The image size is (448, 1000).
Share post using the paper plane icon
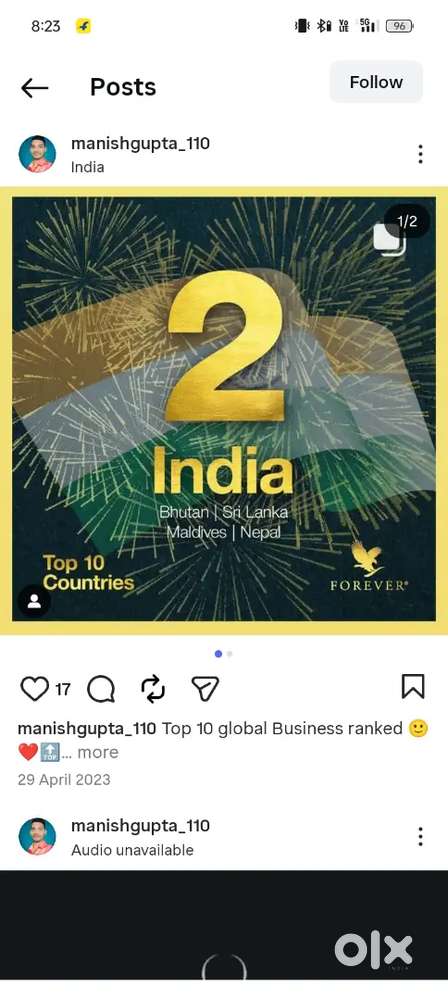click(205, 689)
